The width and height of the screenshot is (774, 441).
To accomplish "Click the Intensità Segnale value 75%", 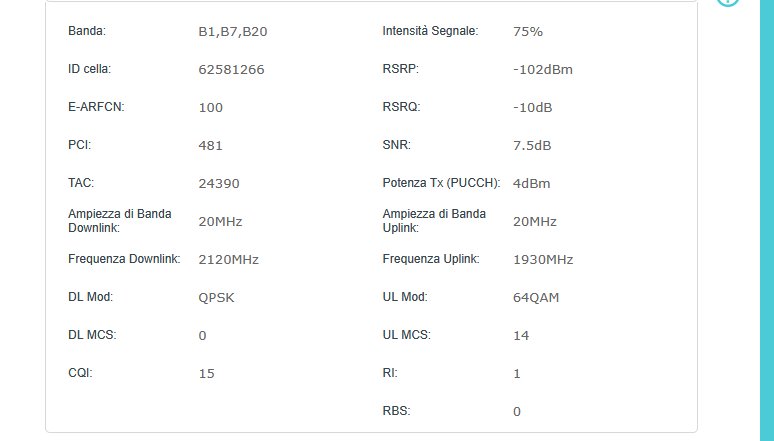I will click(x=527, y=31).
